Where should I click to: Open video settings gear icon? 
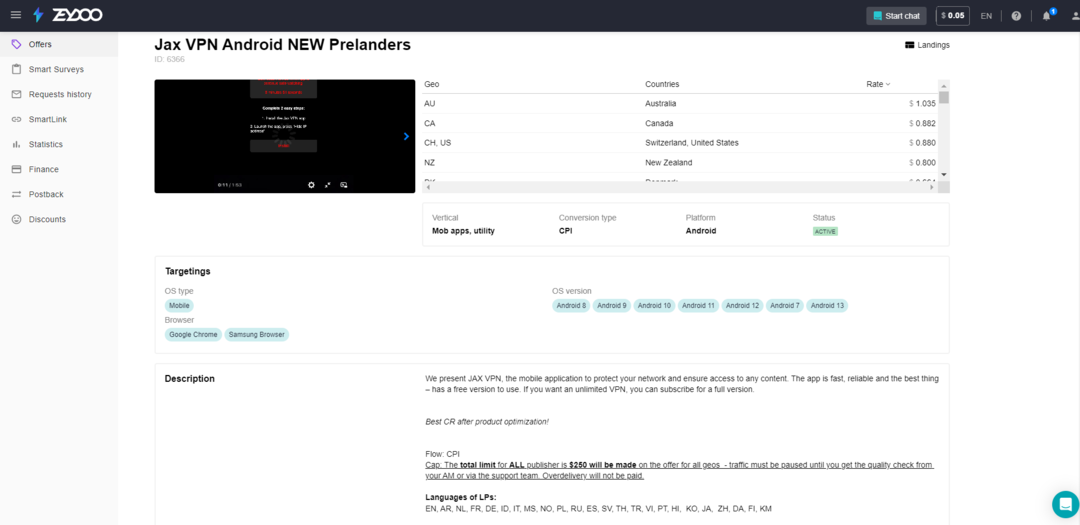[311, 185]
